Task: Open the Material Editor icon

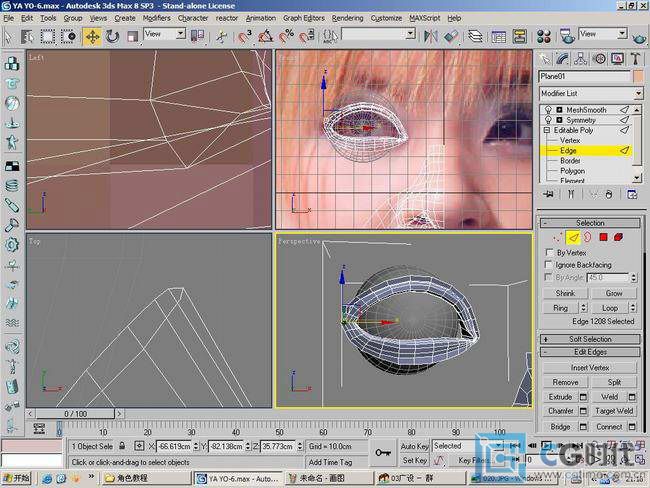Action: click(x=543, y=36)
